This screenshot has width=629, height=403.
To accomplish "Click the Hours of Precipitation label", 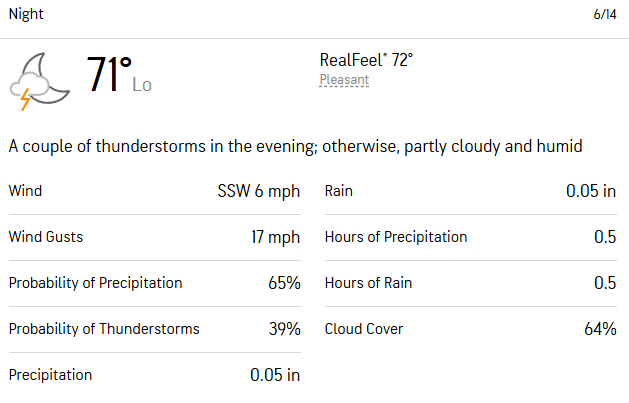I will [396, 237].
